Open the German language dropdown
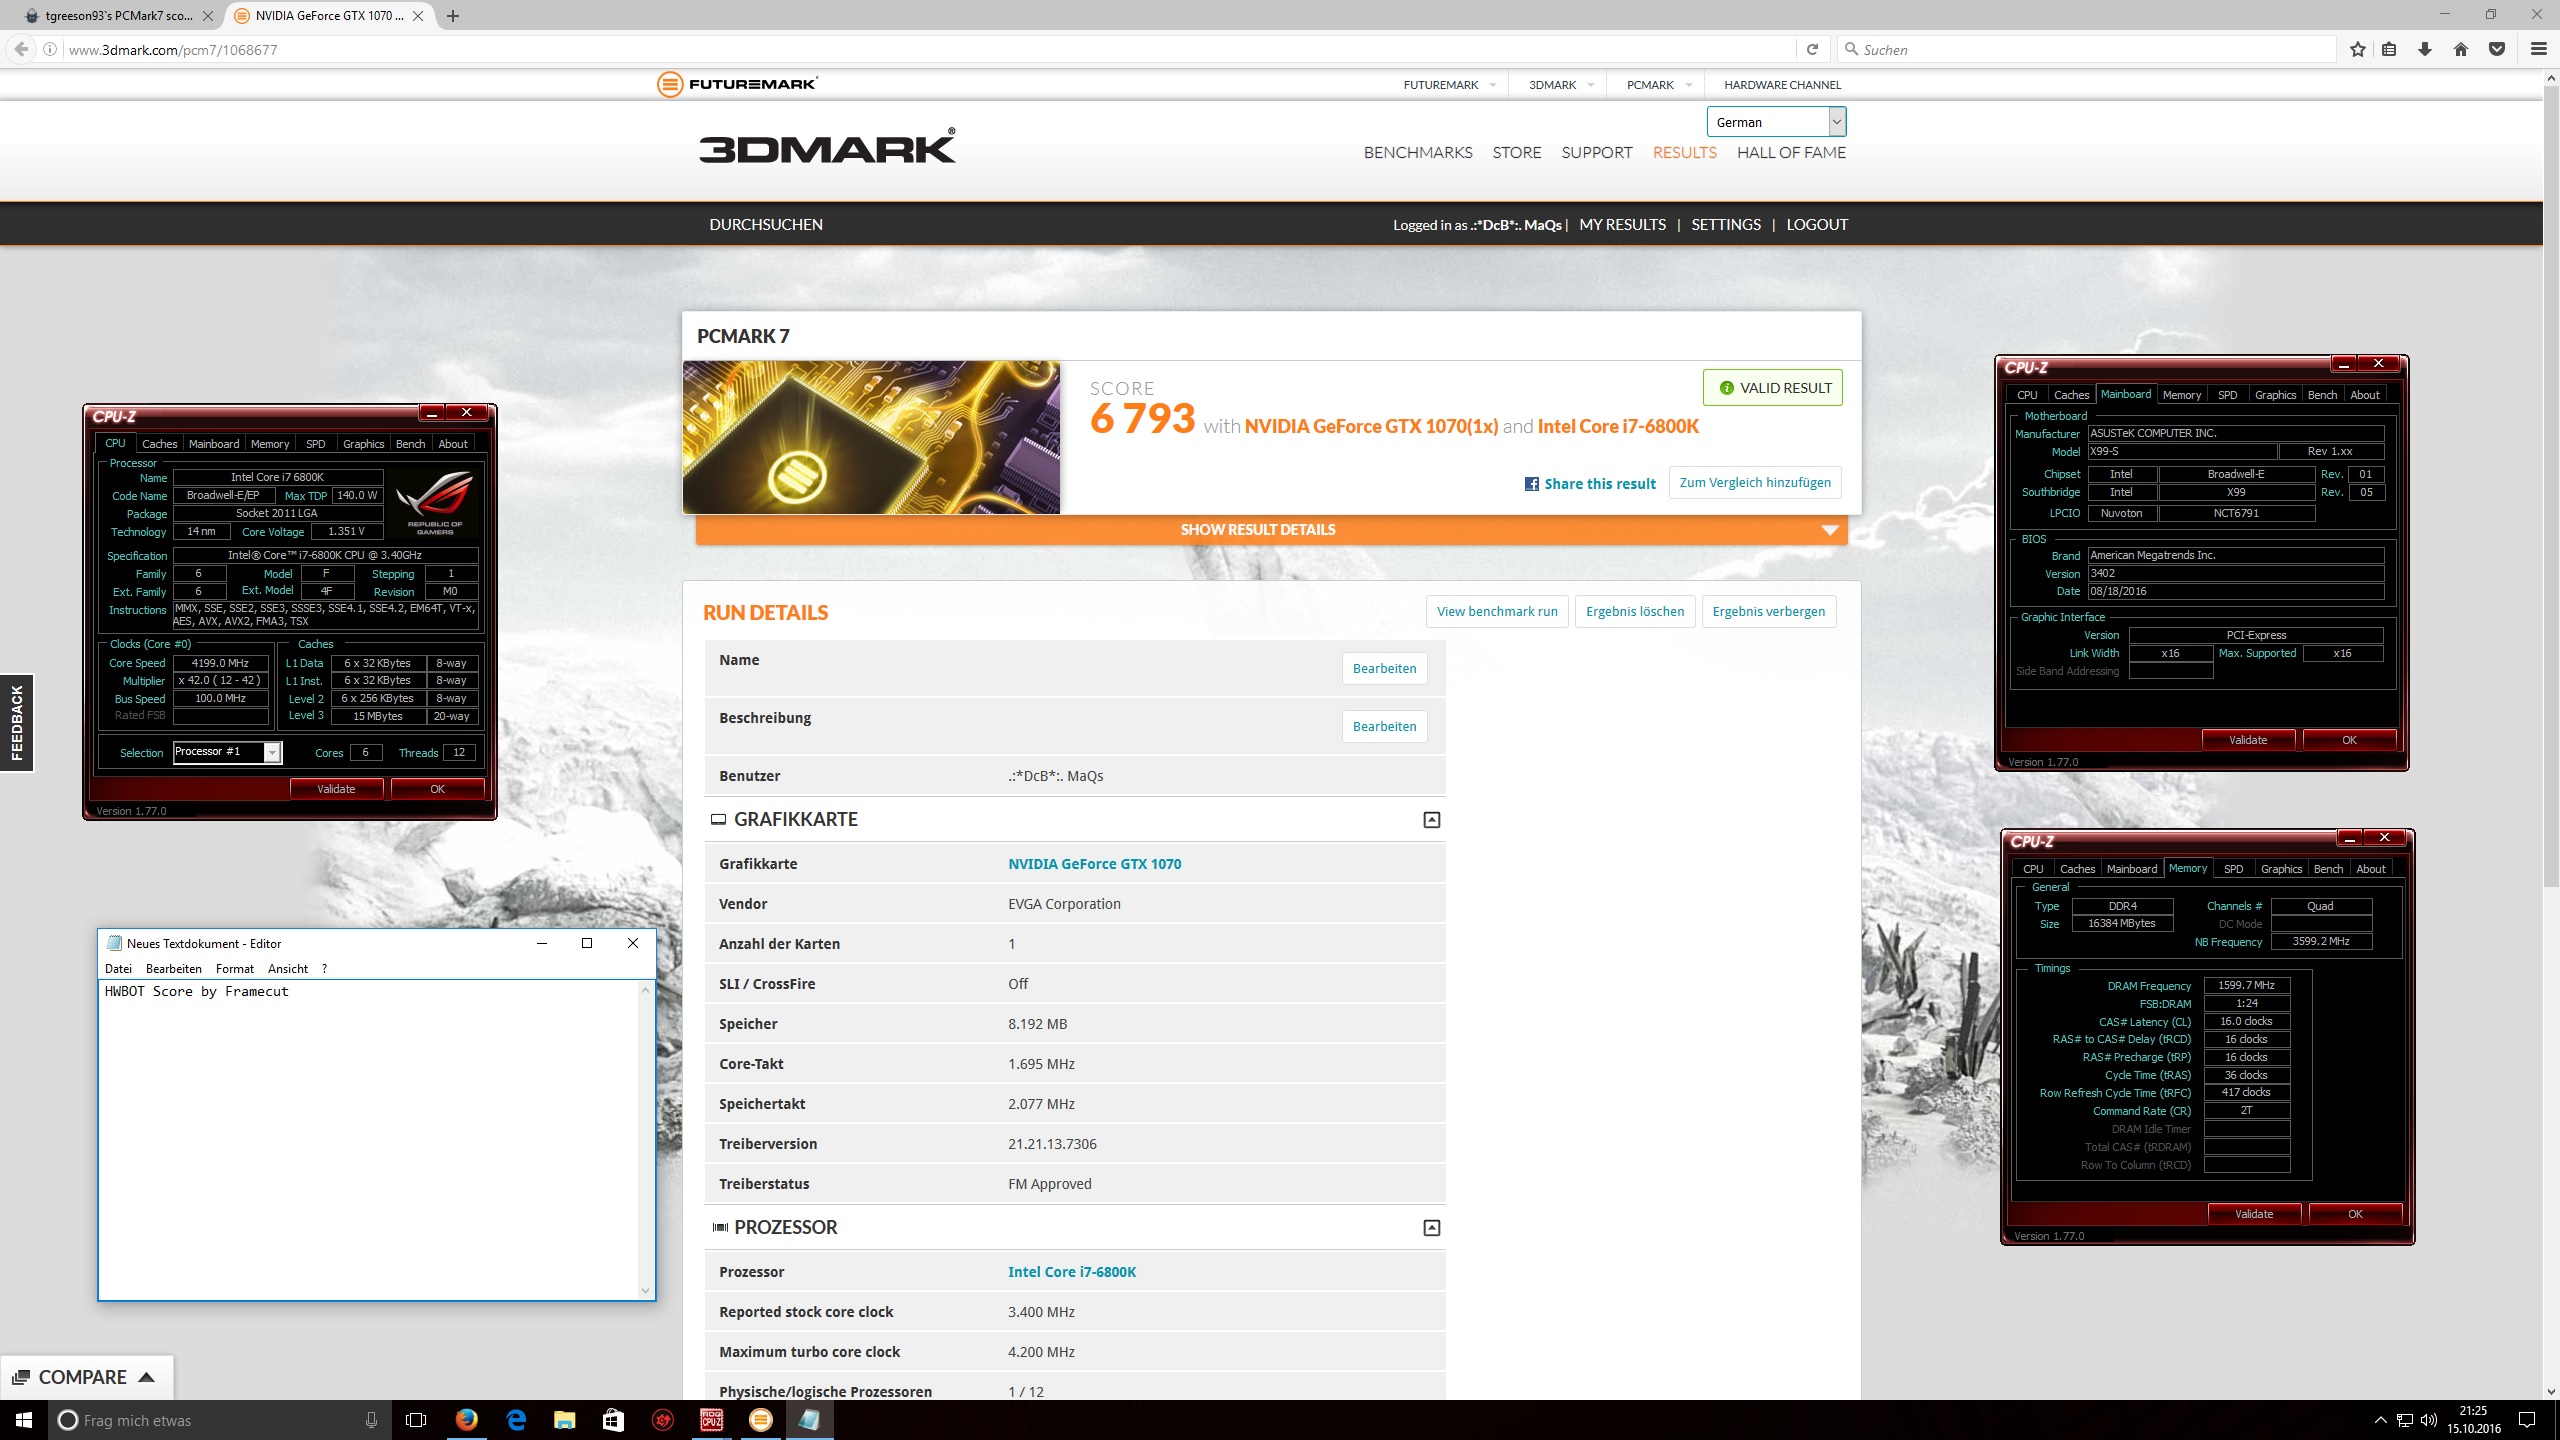Viewport: 2560px width, 1440px height. point(1776,122)
